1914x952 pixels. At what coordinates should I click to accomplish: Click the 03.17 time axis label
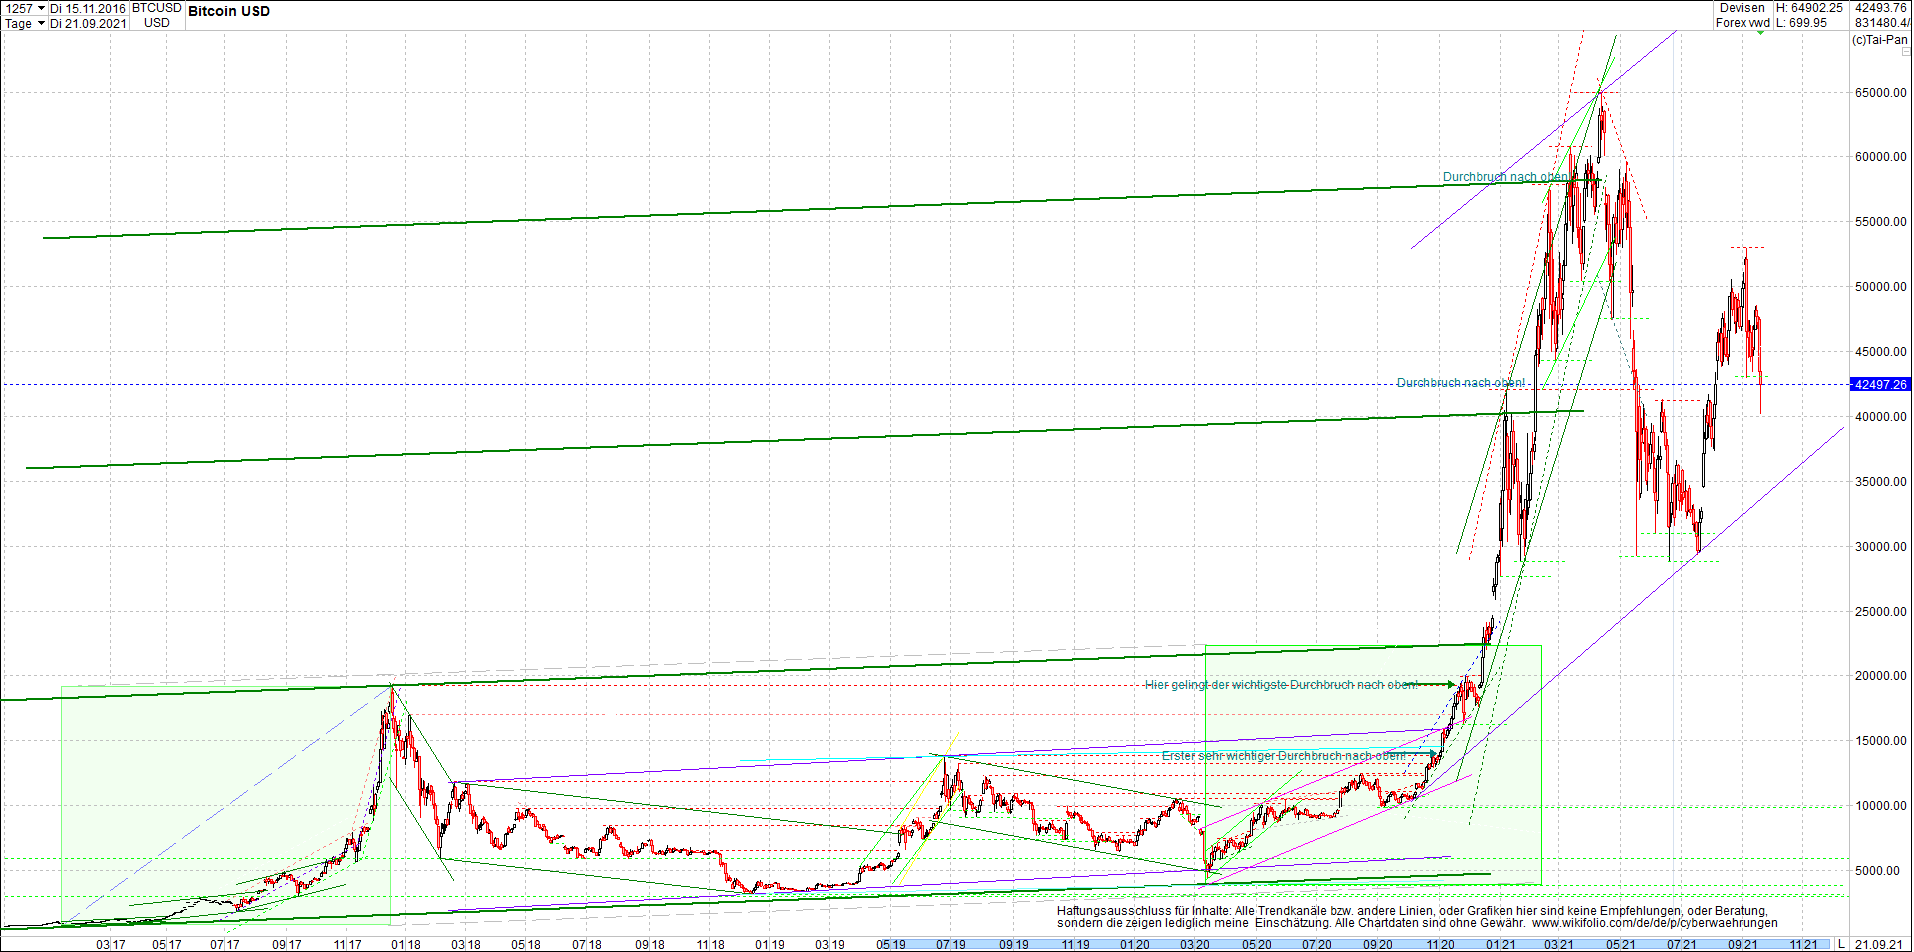111,944
